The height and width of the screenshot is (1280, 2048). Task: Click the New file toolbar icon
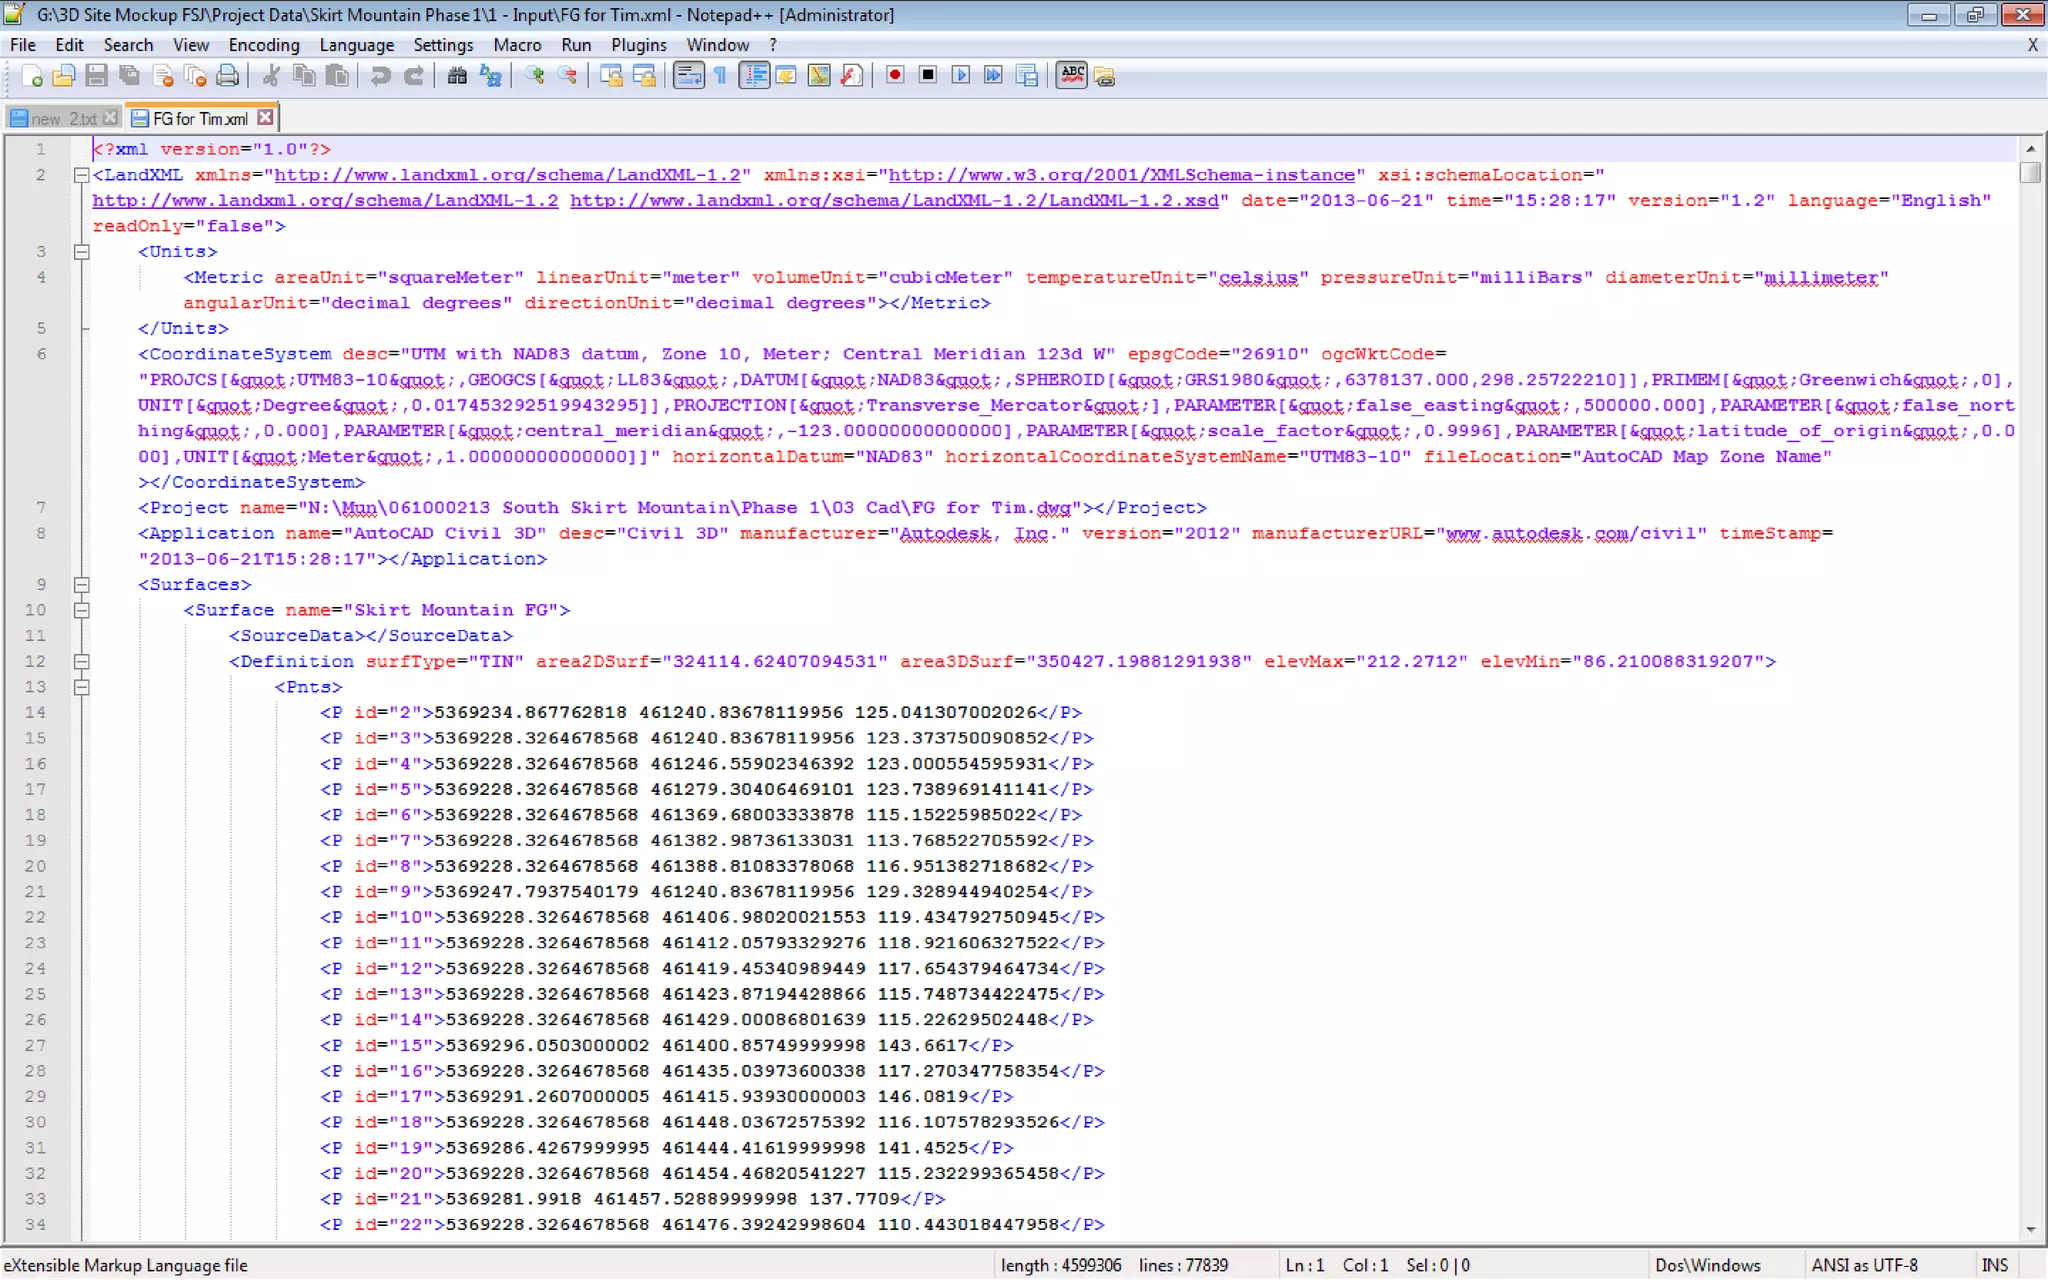click(32, 76)
